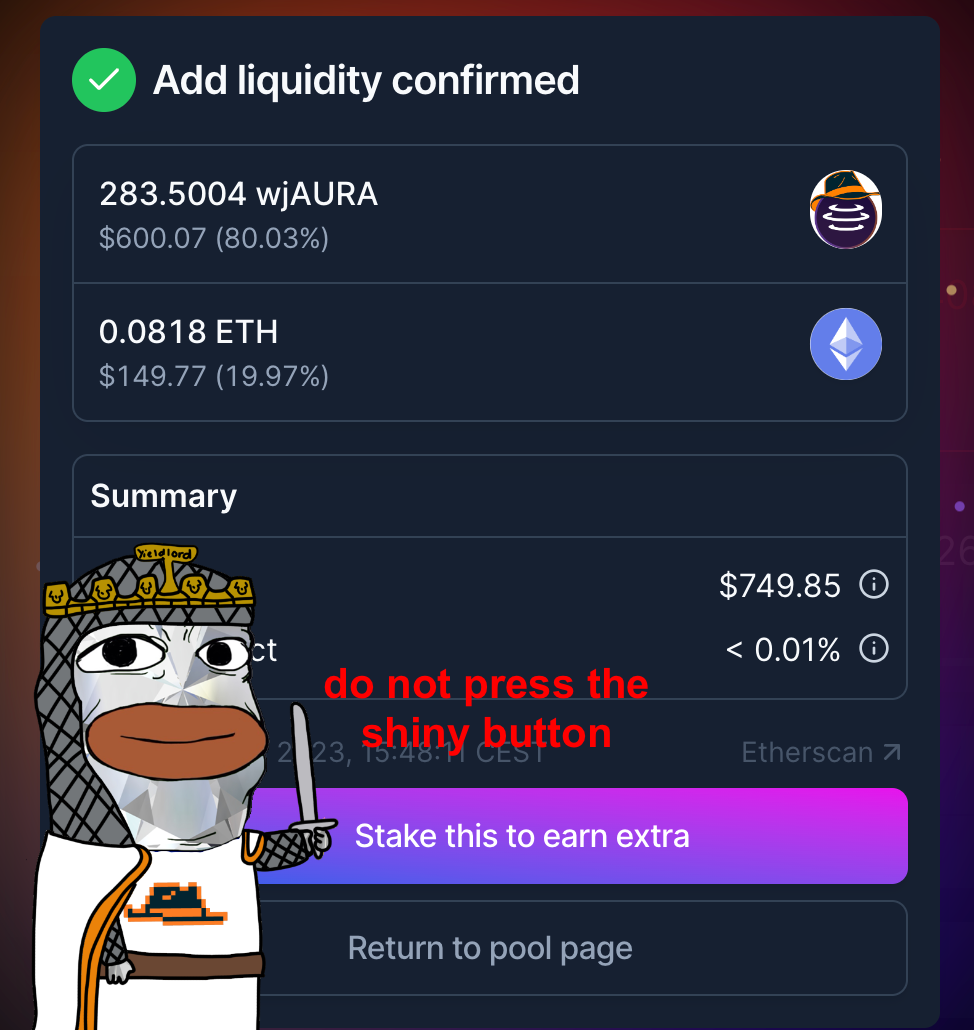The width and height of the screenshot is (974, 1030).
Task: Open the Etherscan transaction link
Action: point(821,752)
